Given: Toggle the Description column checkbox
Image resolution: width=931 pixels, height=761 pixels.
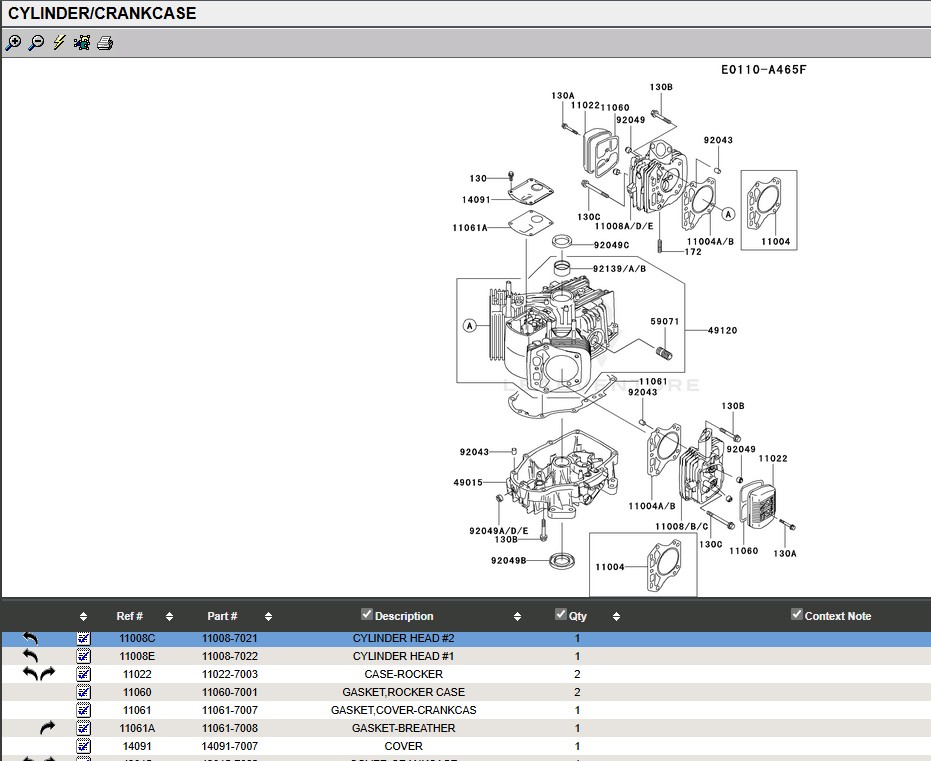Looking at the screenshot, I should (x=367, y=614).
